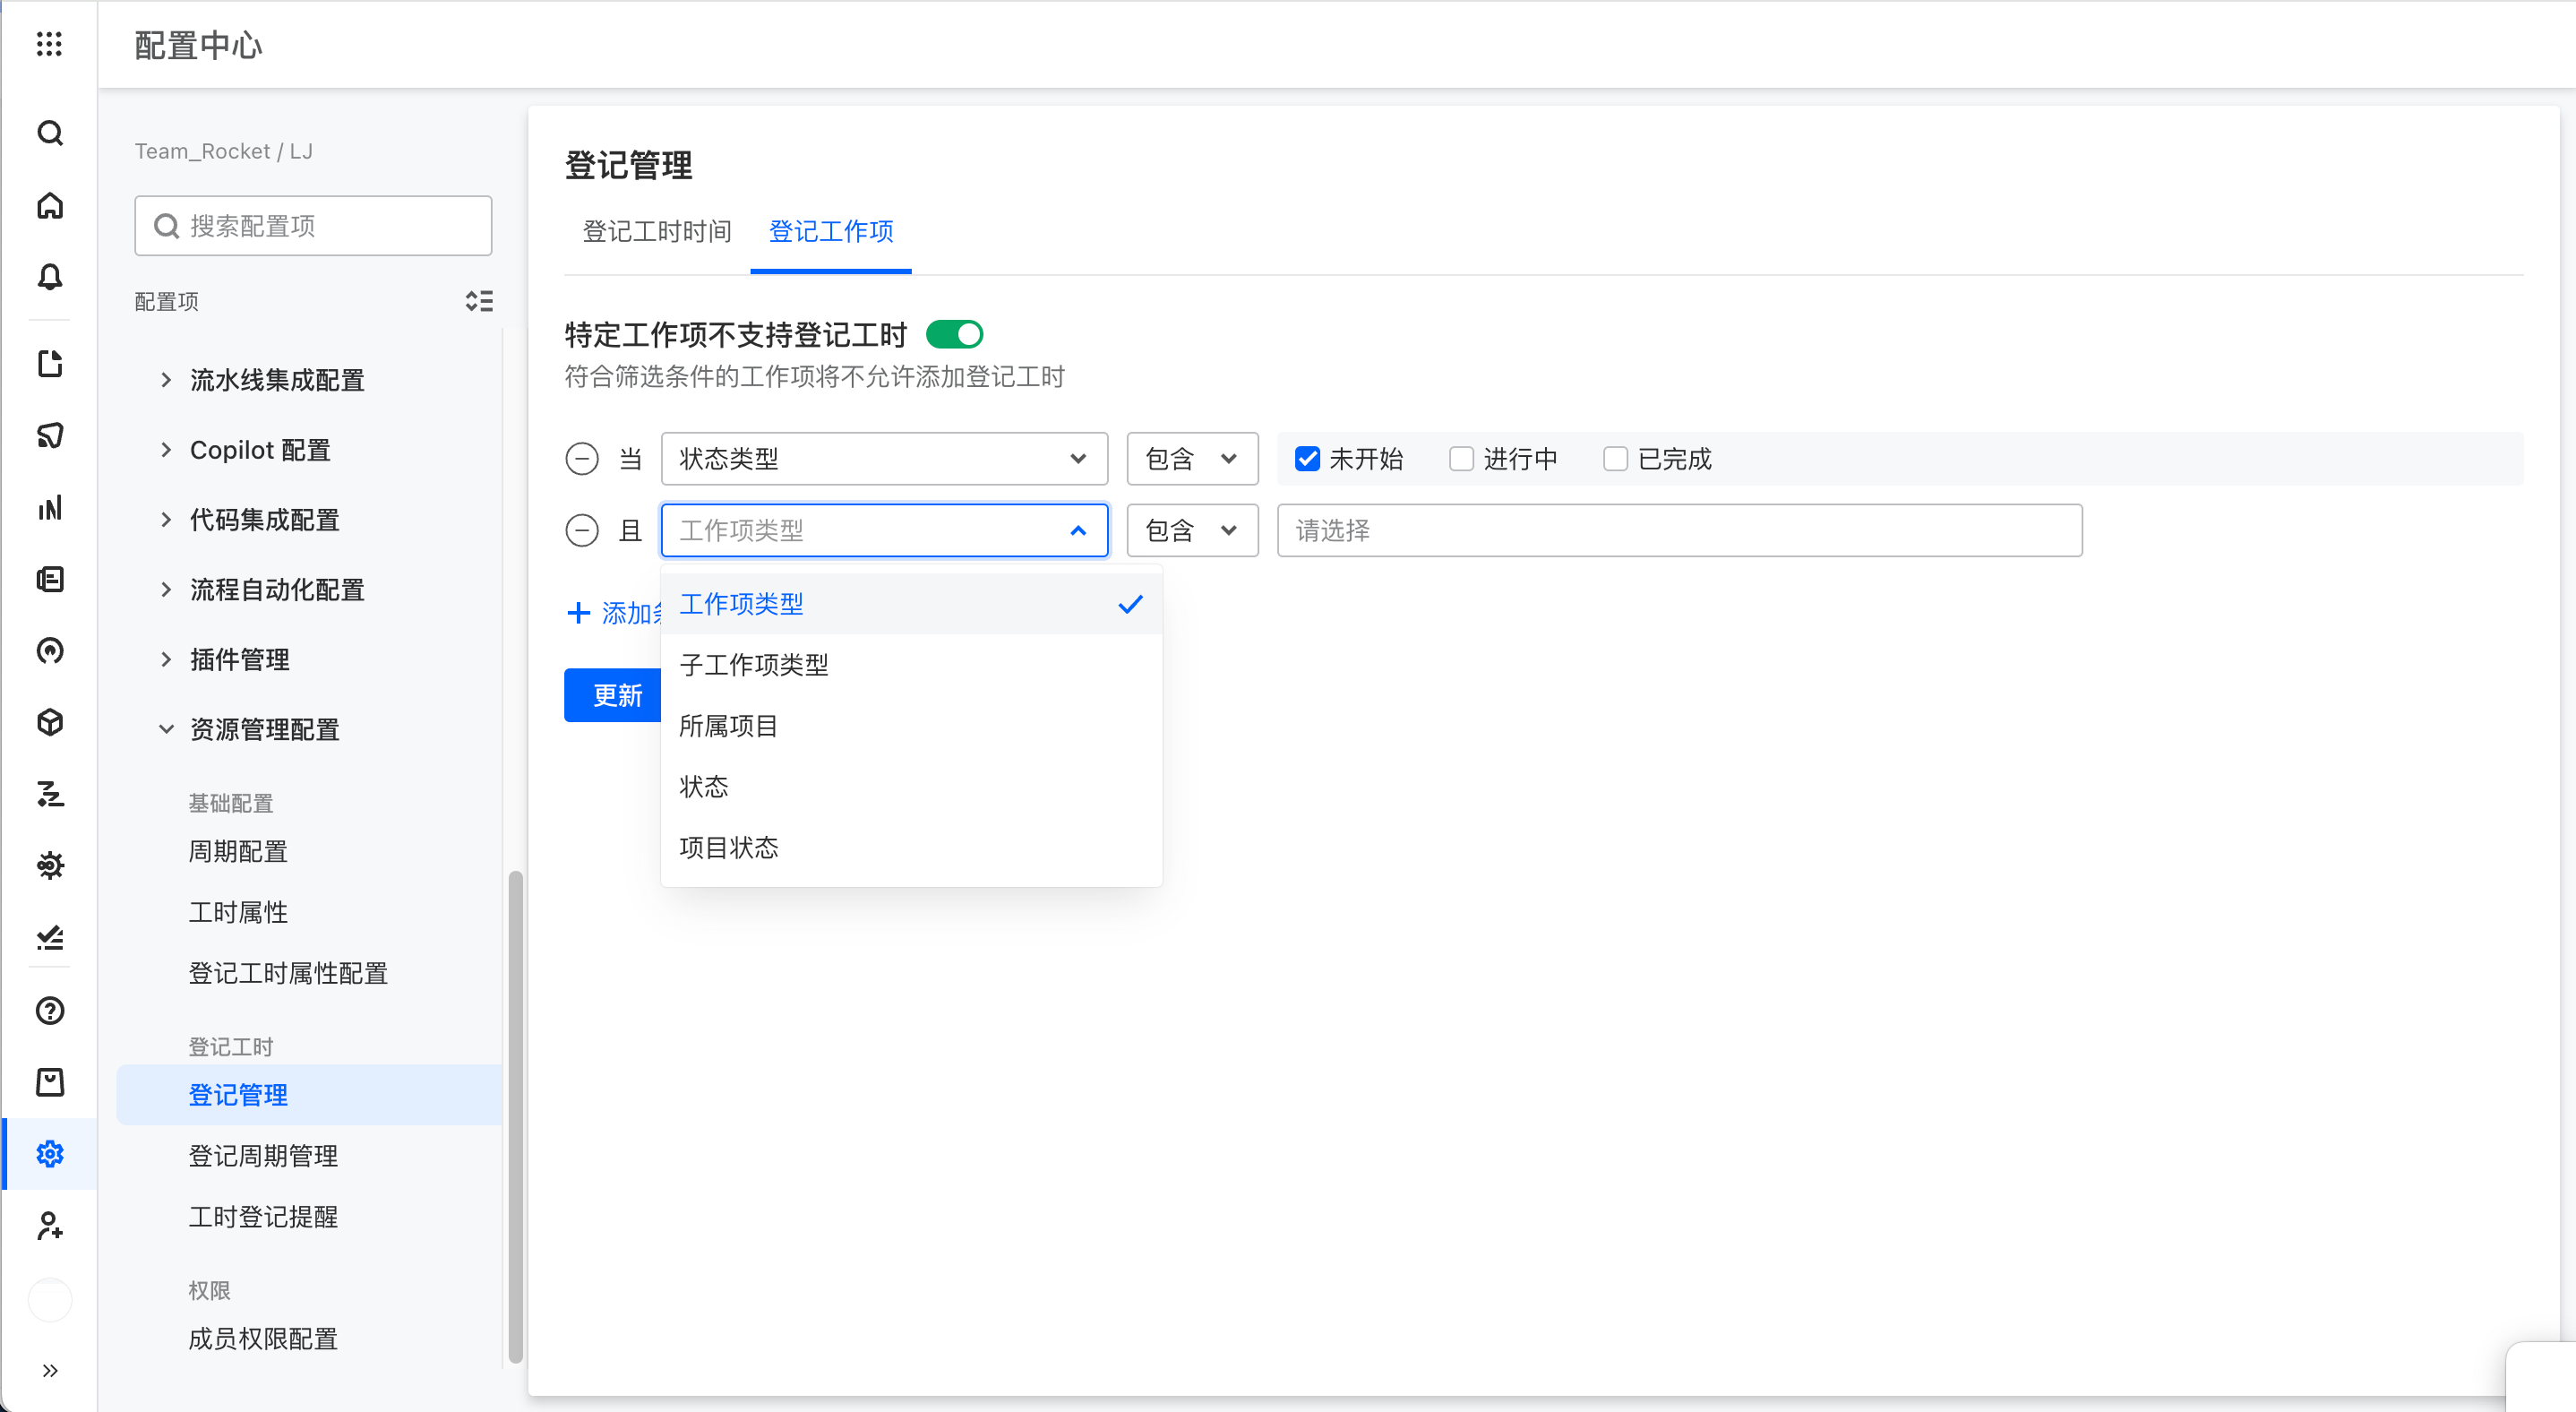The image size is (2576, 1412).
Task: Remove the 且 工作项类型 condition row
Action: pyautogui.click(x=582, y=530)
